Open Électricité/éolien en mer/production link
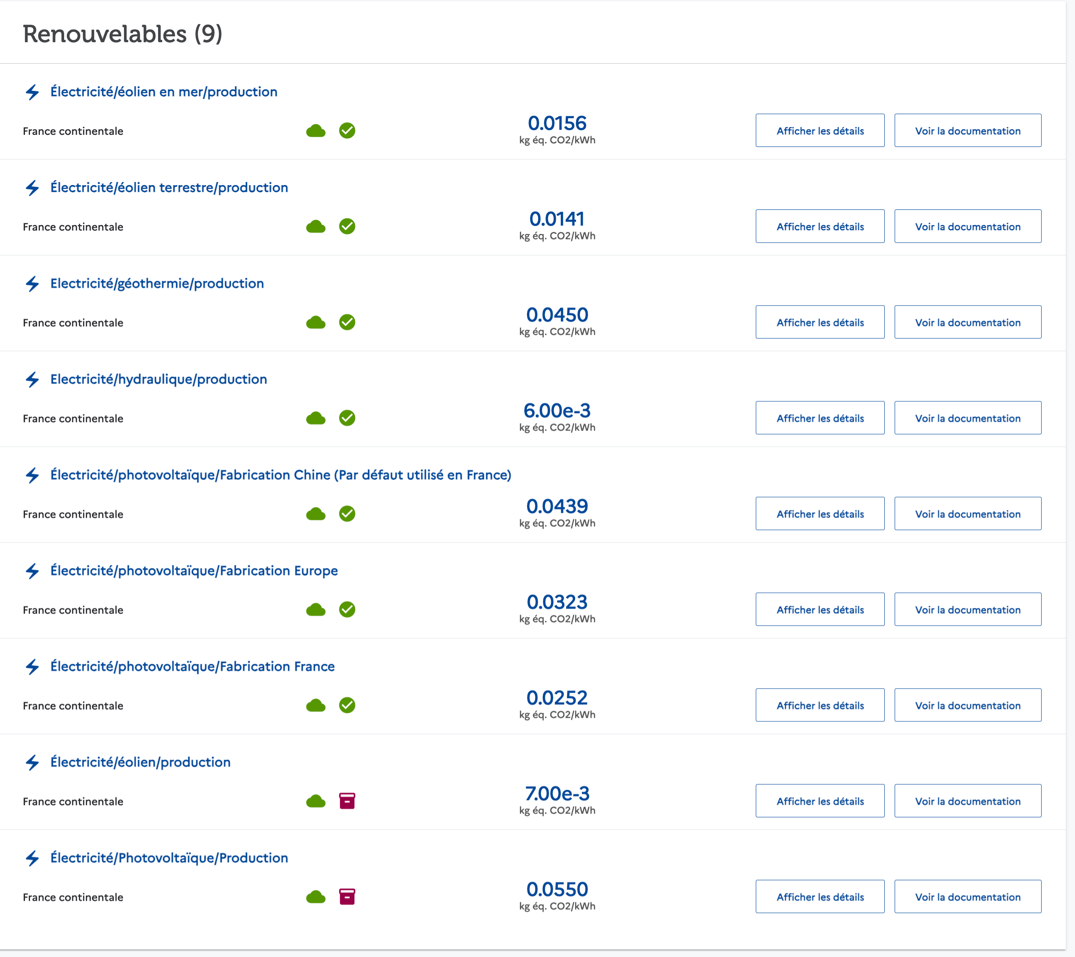Image resolution: width=1075 pixels, height=957 pixels. 163,92
